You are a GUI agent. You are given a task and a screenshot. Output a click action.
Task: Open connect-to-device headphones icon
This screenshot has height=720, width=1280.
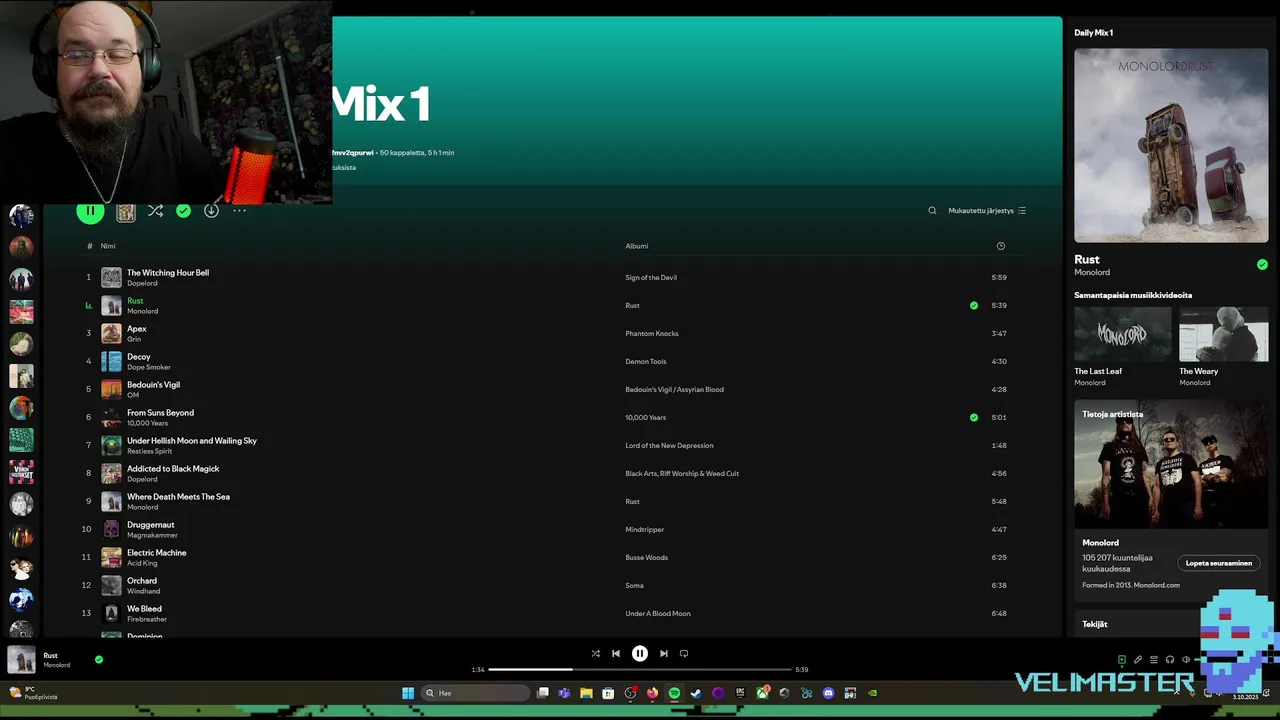pos(1170,659)
